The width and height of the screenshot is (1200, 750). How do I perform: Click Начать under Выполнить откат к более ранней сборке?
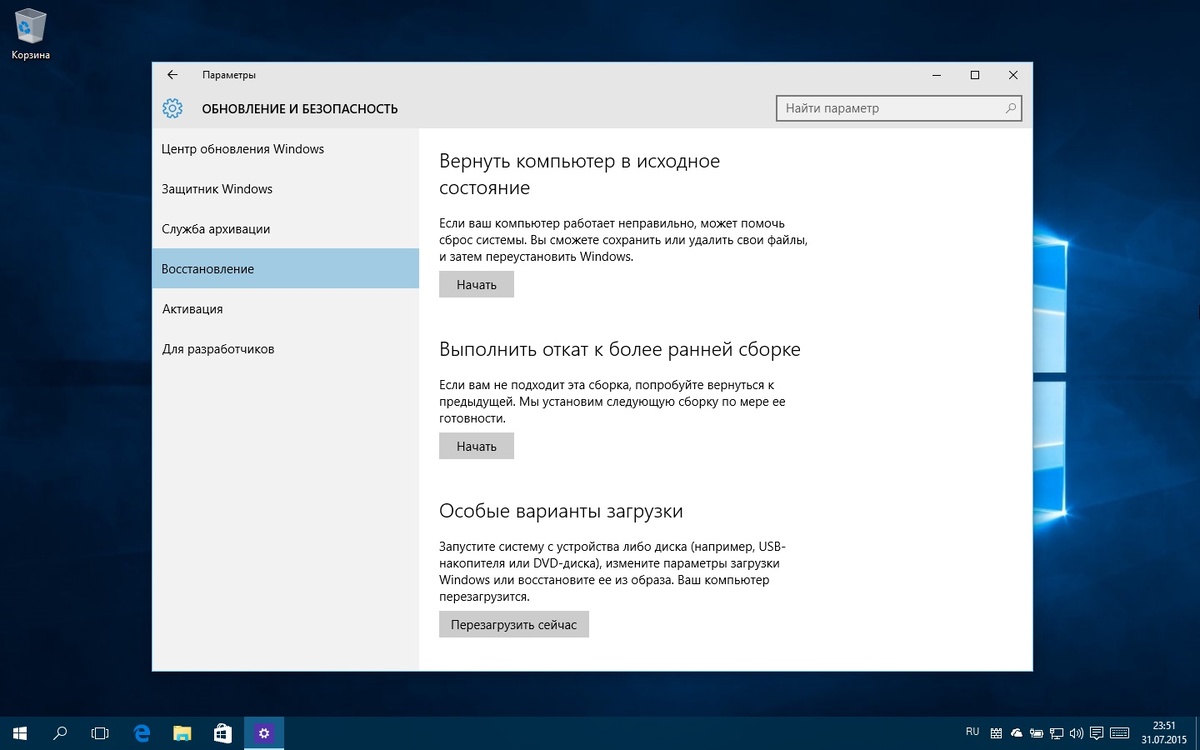click(x=476, y=446)
